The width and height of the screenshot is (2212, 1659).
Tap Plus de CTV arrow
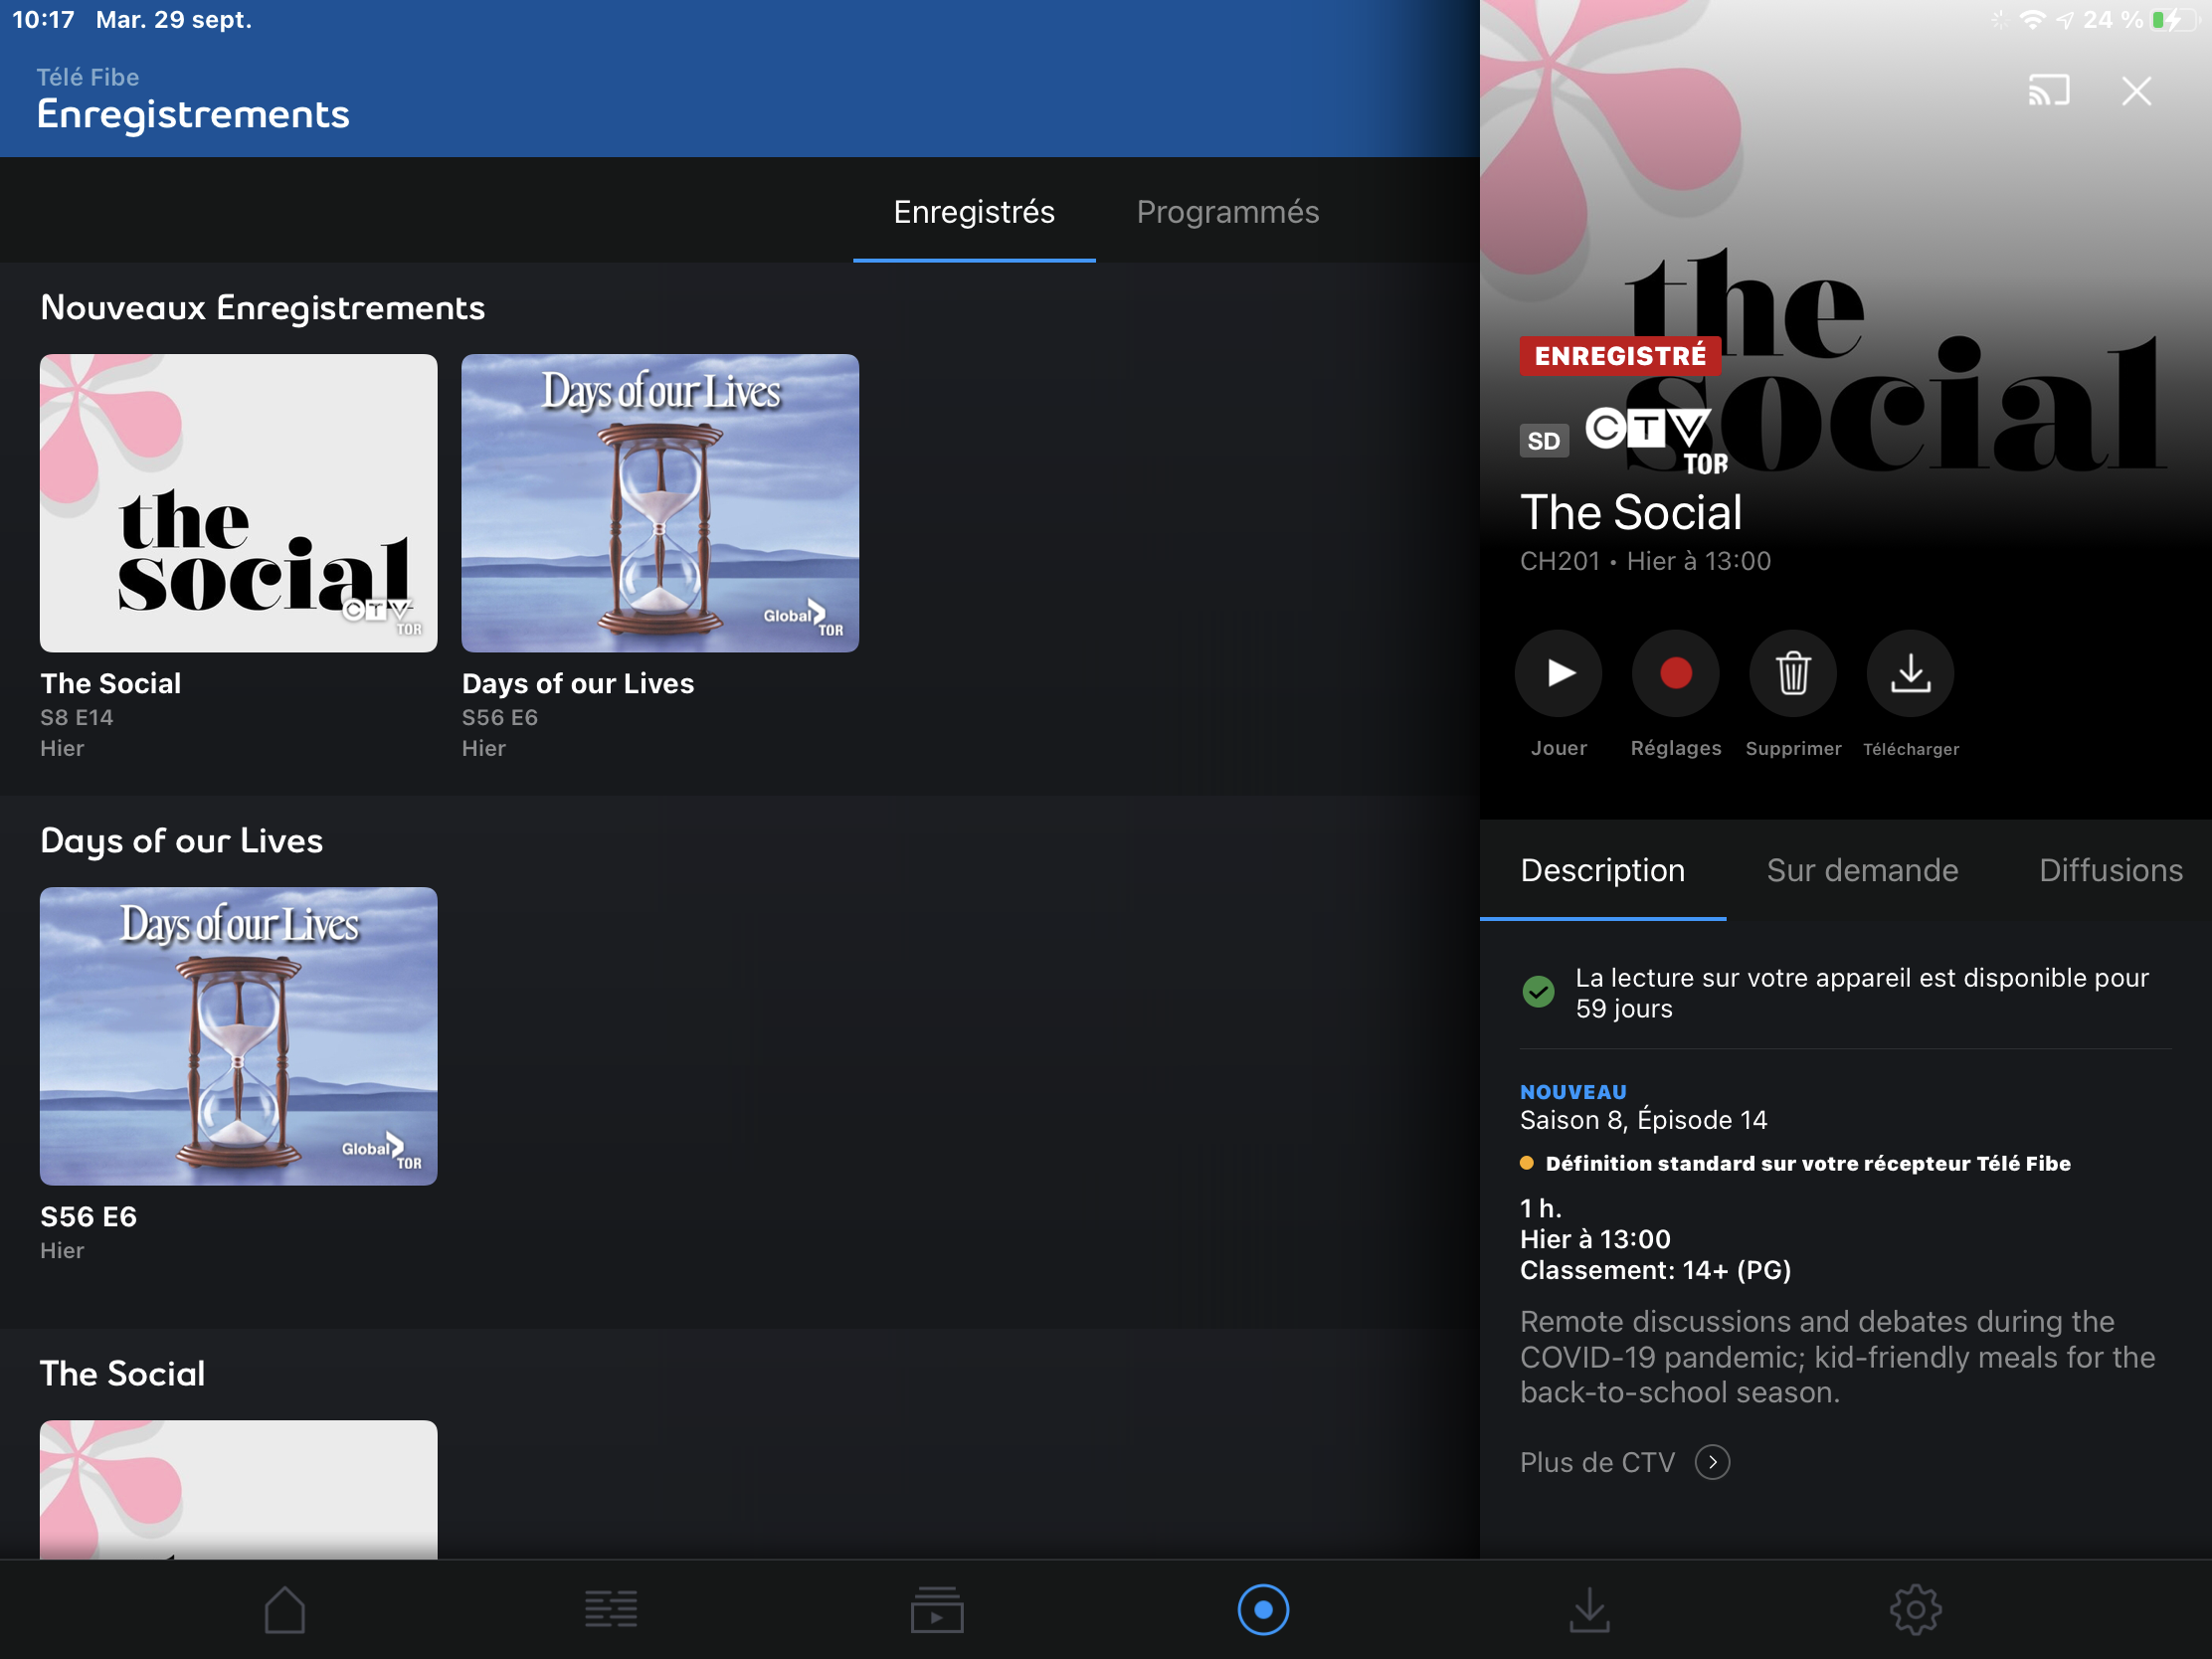click(1712, 1462)
